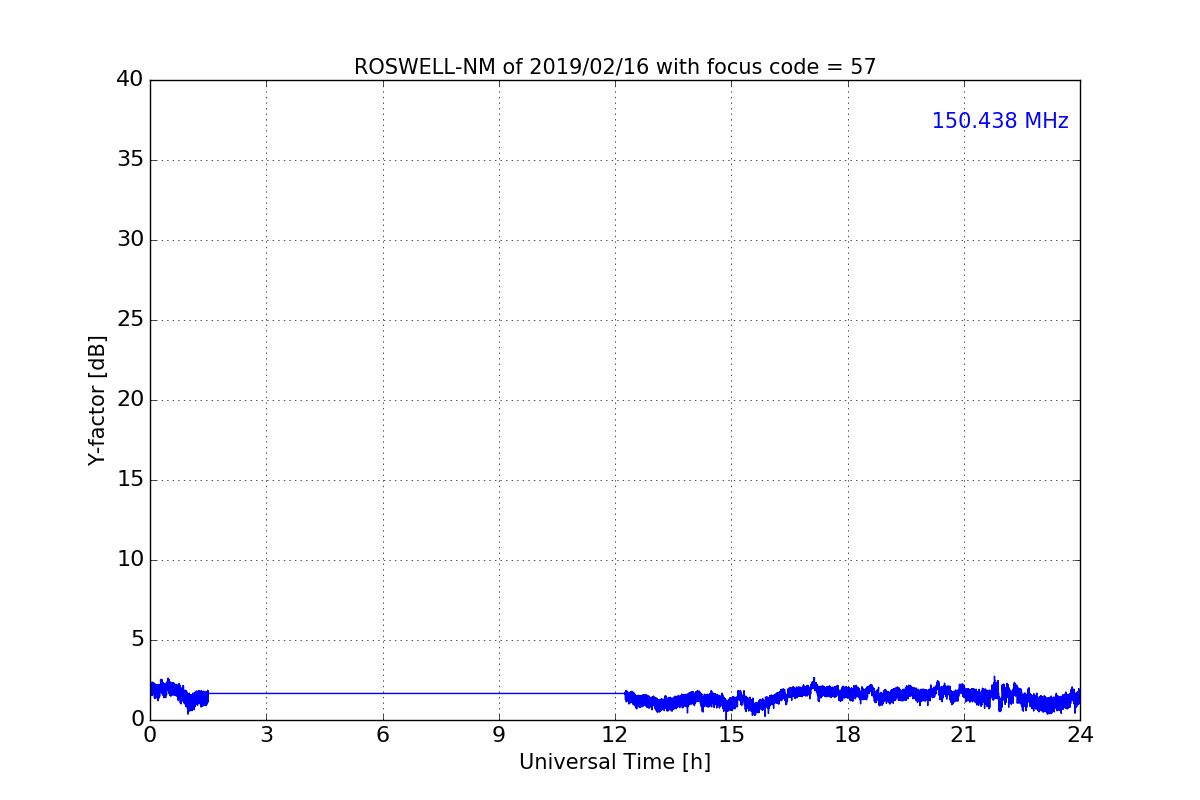Click the "Y-factor [dB]" axis label

pos(97,400)
